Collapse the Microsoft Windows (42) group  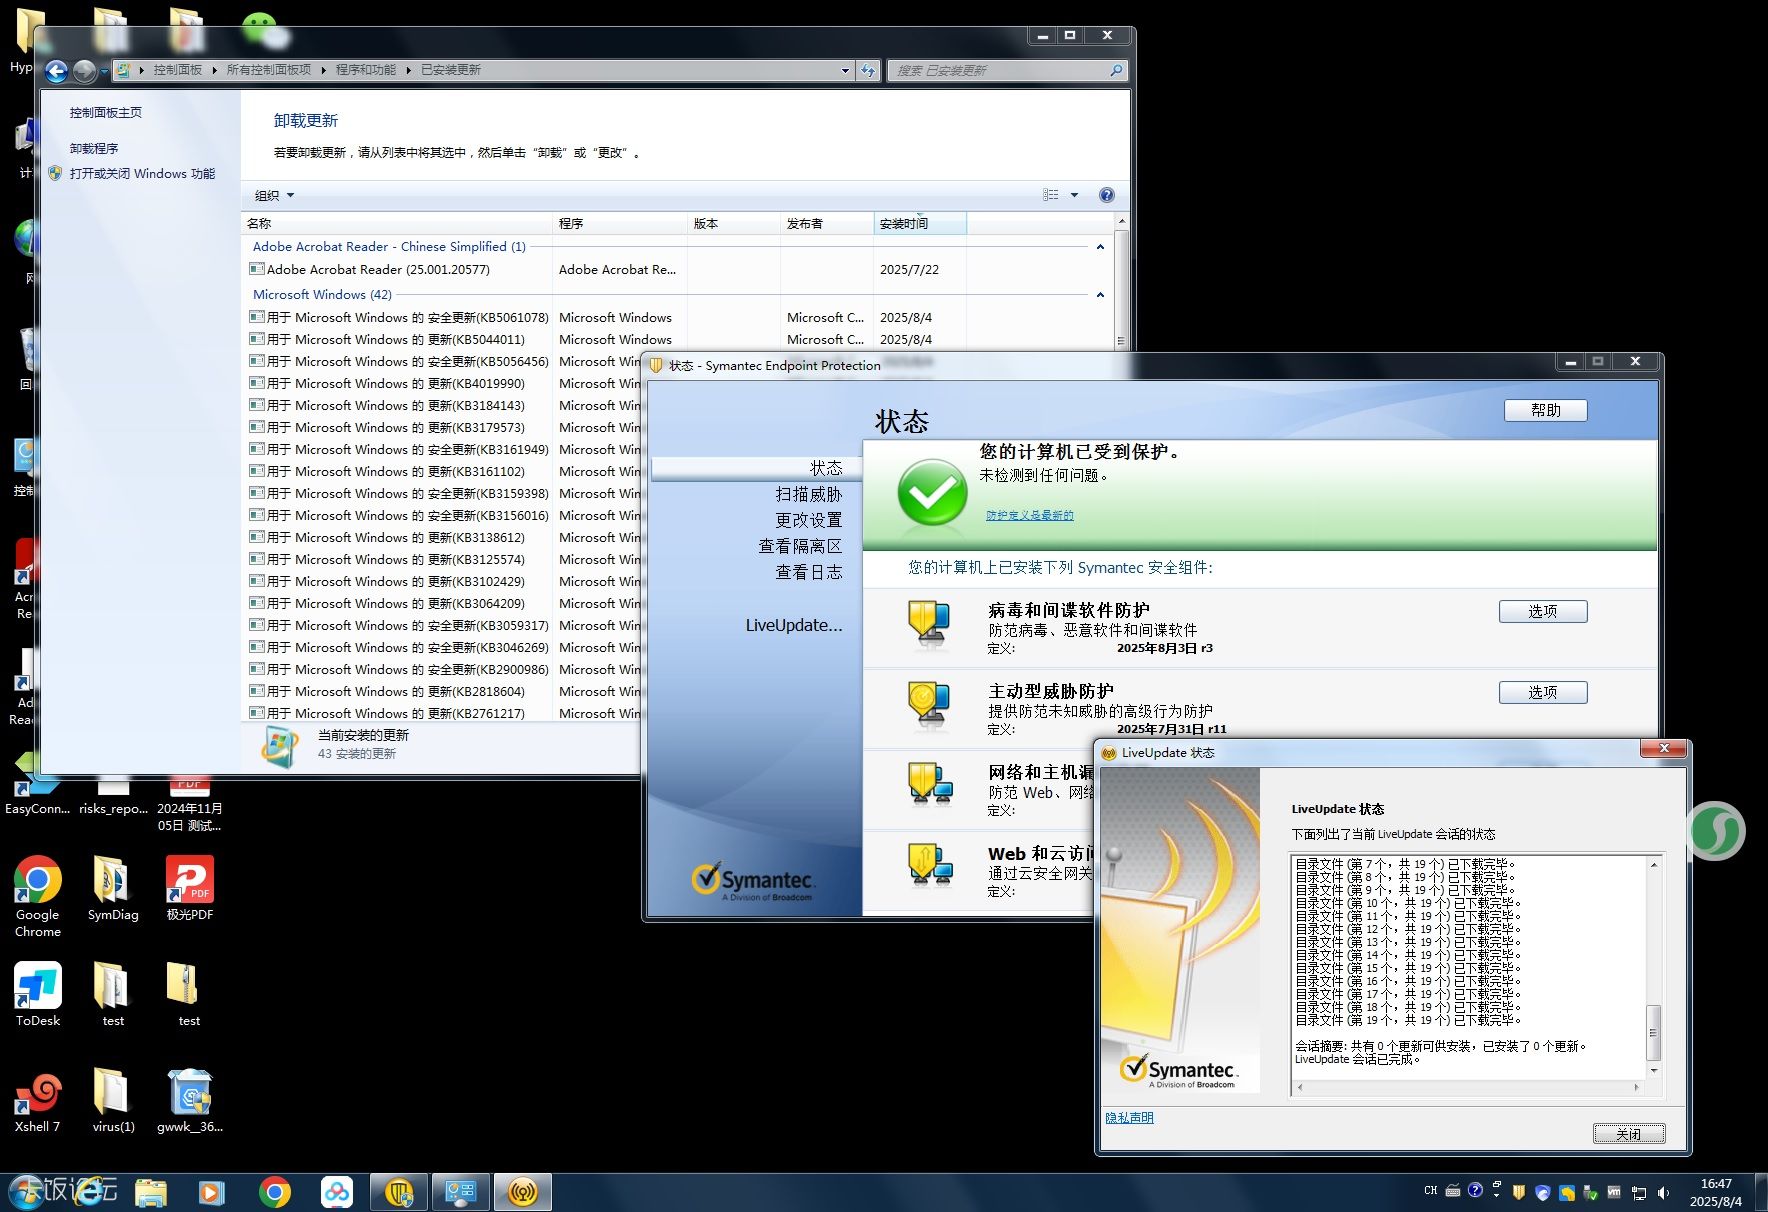(1100, 295)
